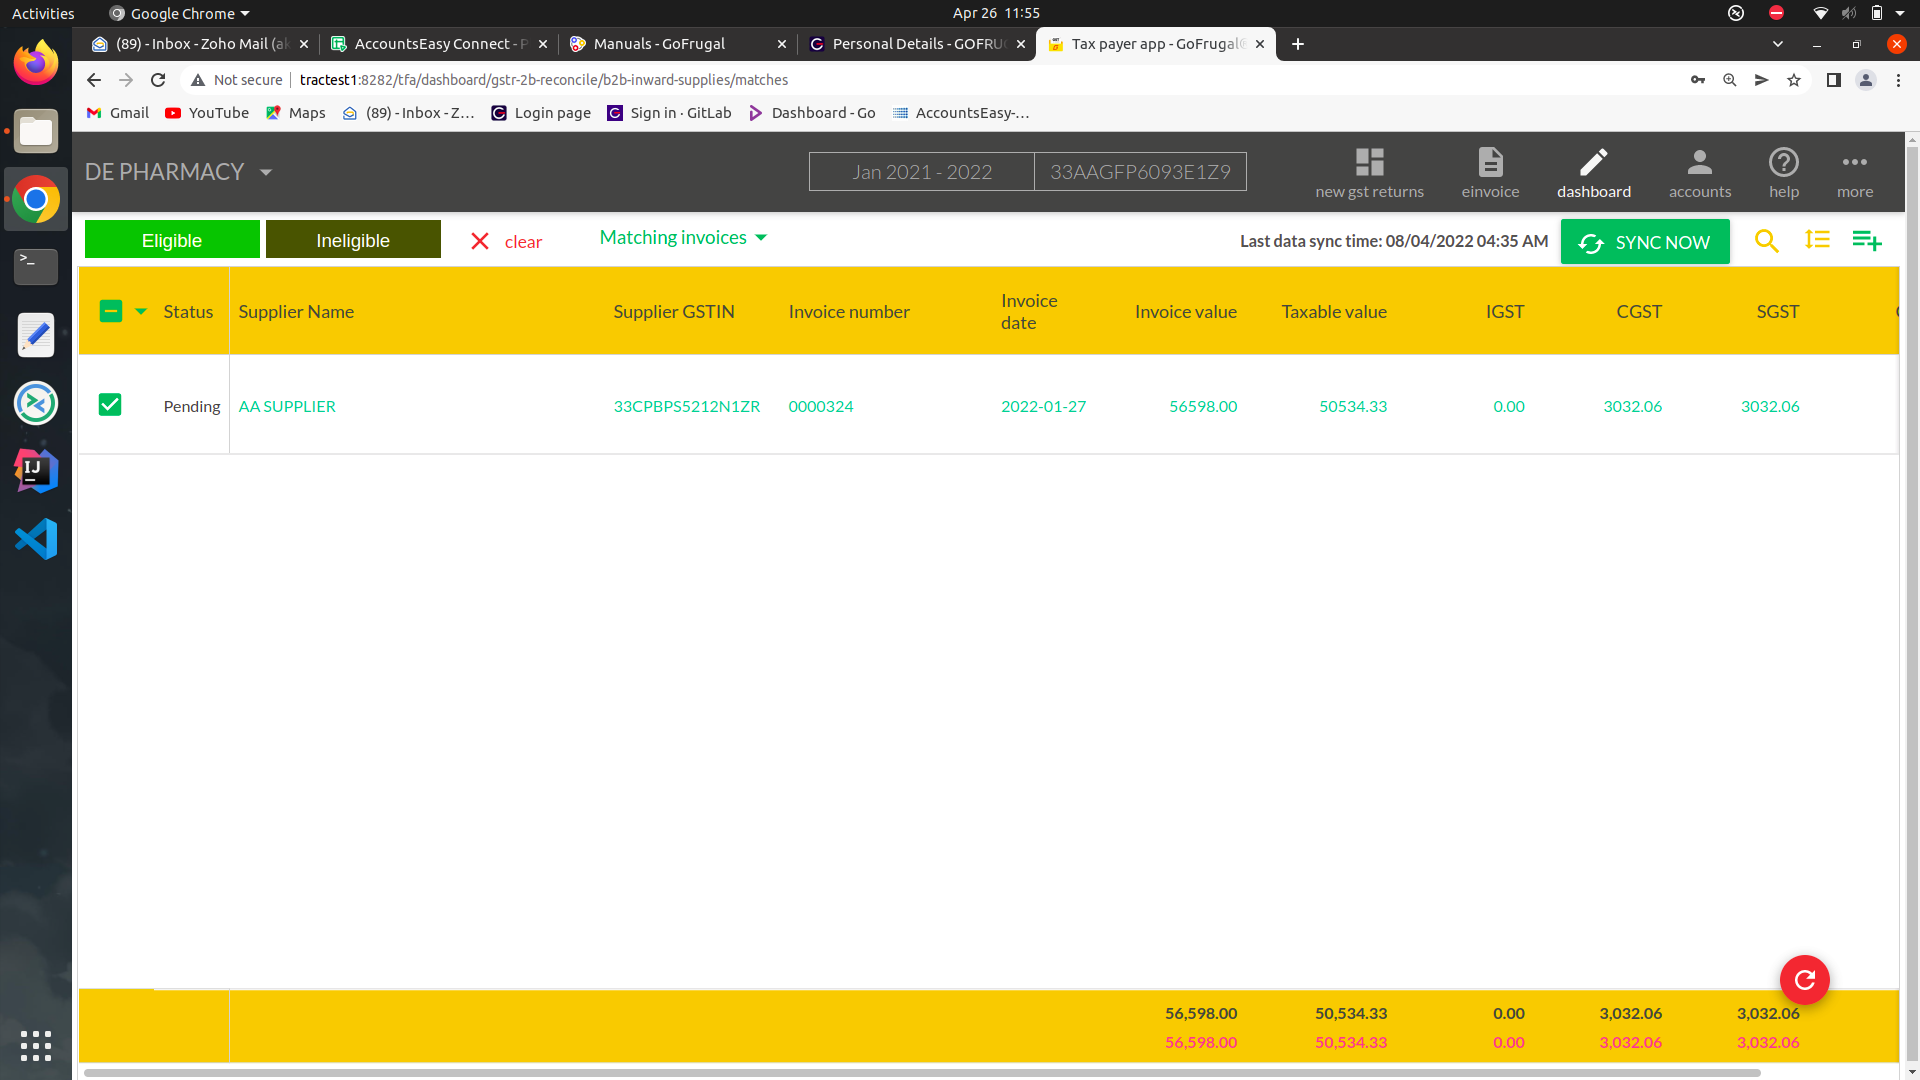The image size is (1920, 1080).
Task: Click the red floating refresh button
Action: tap(1804, 980)
